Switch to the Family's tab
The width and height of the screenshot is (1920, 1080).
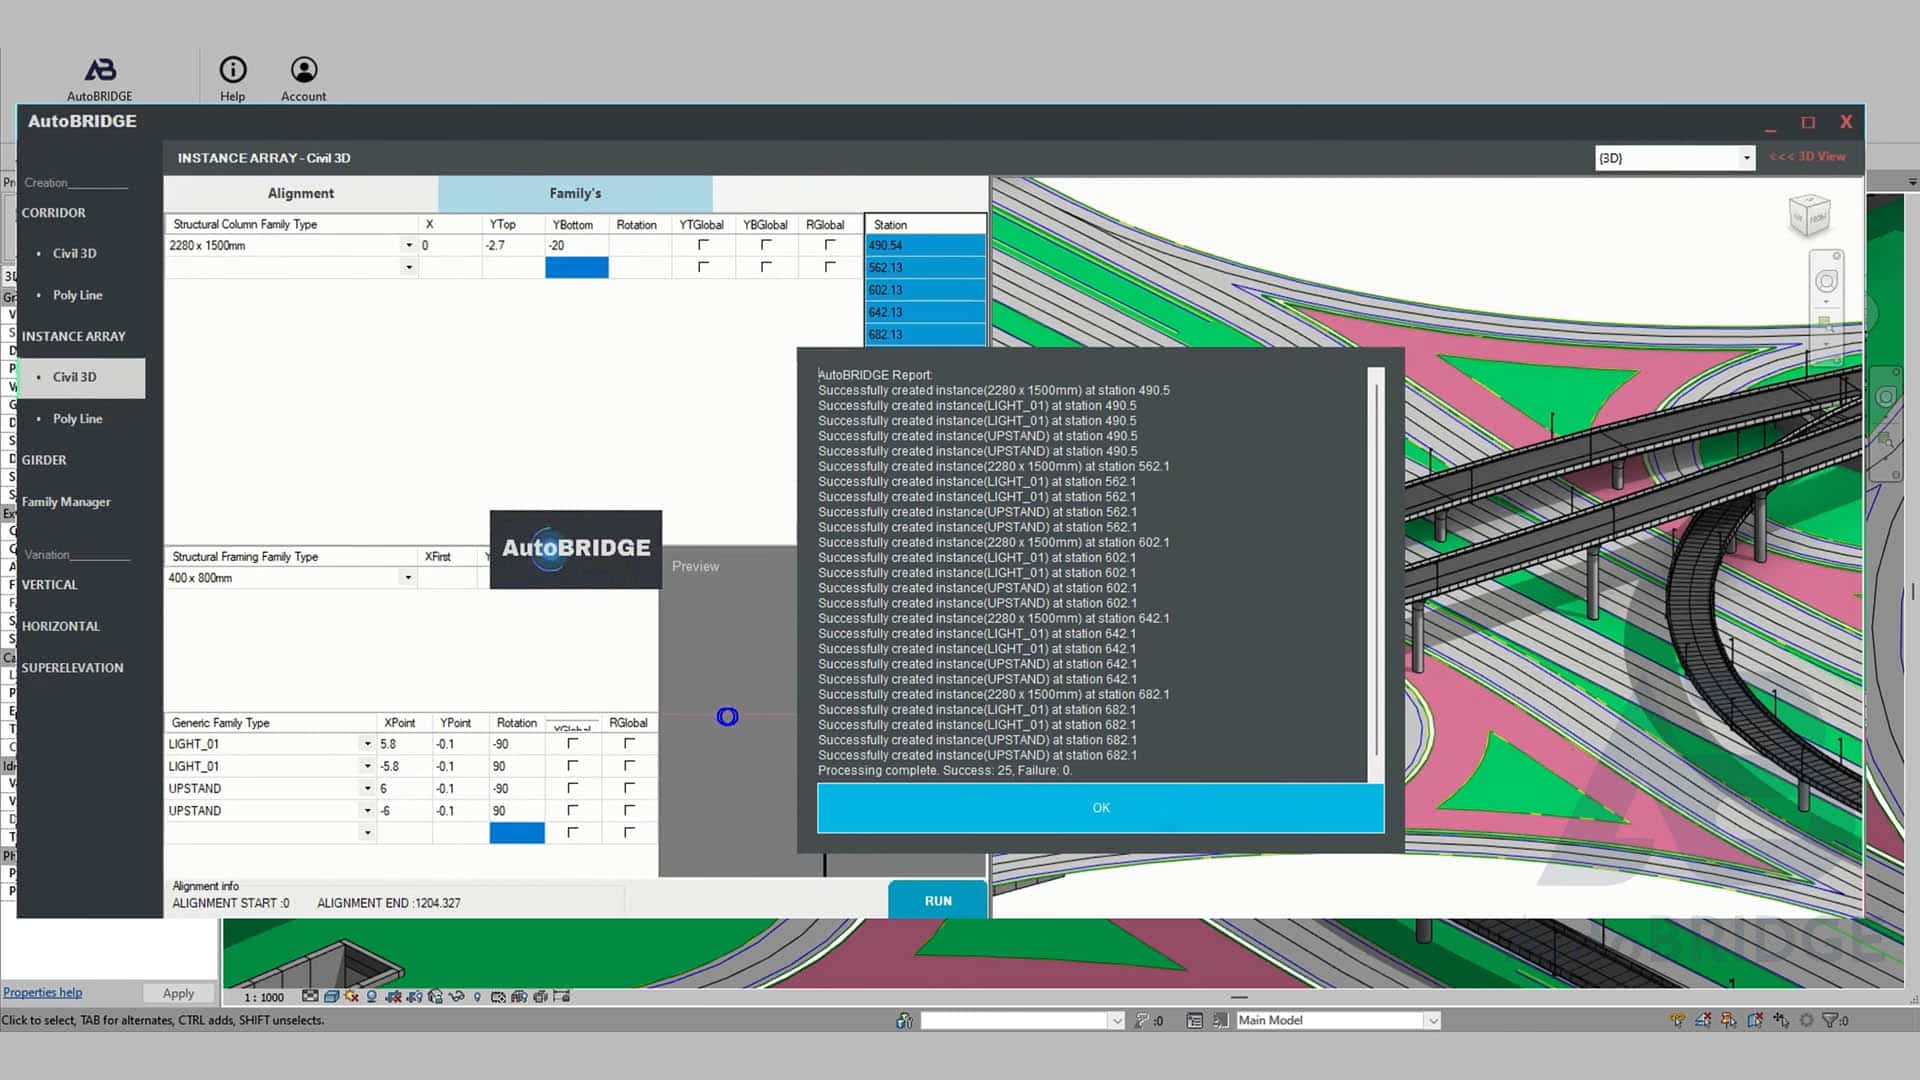pyautogui.click(x=575, y=193)
